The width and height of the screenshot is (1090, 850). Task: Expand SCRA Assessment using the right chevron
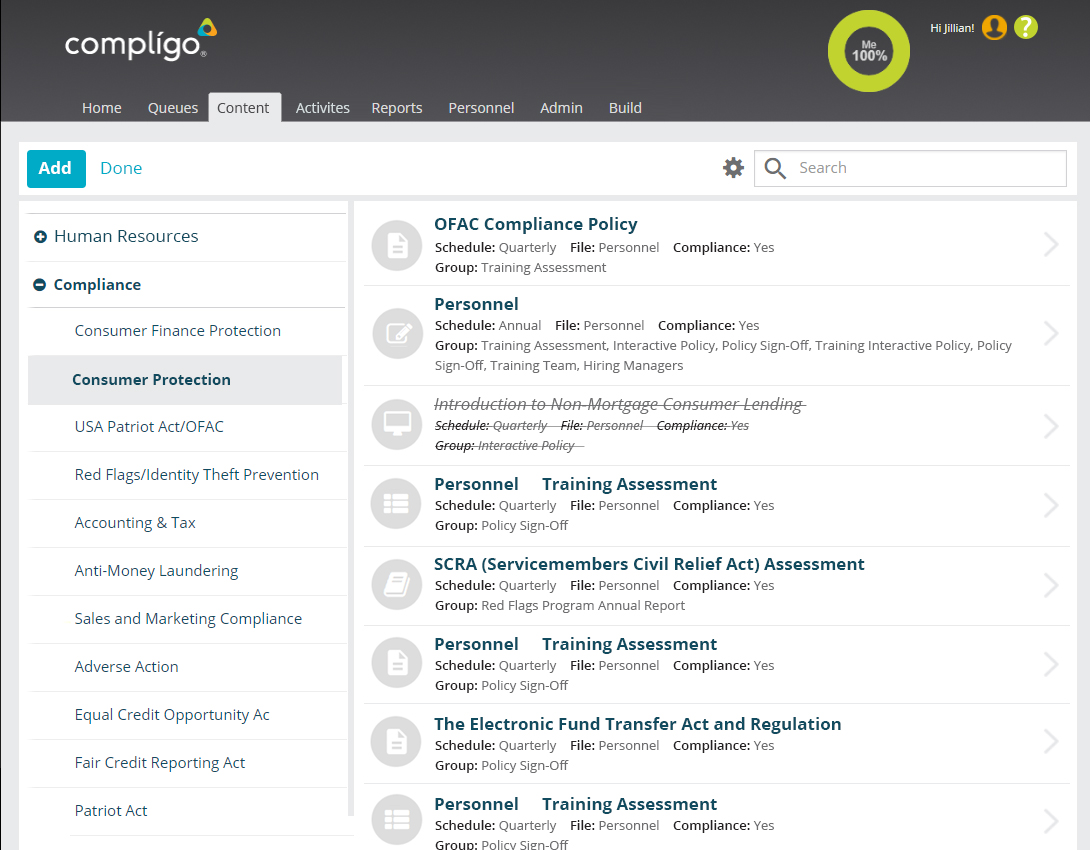tap(1051, 585)
